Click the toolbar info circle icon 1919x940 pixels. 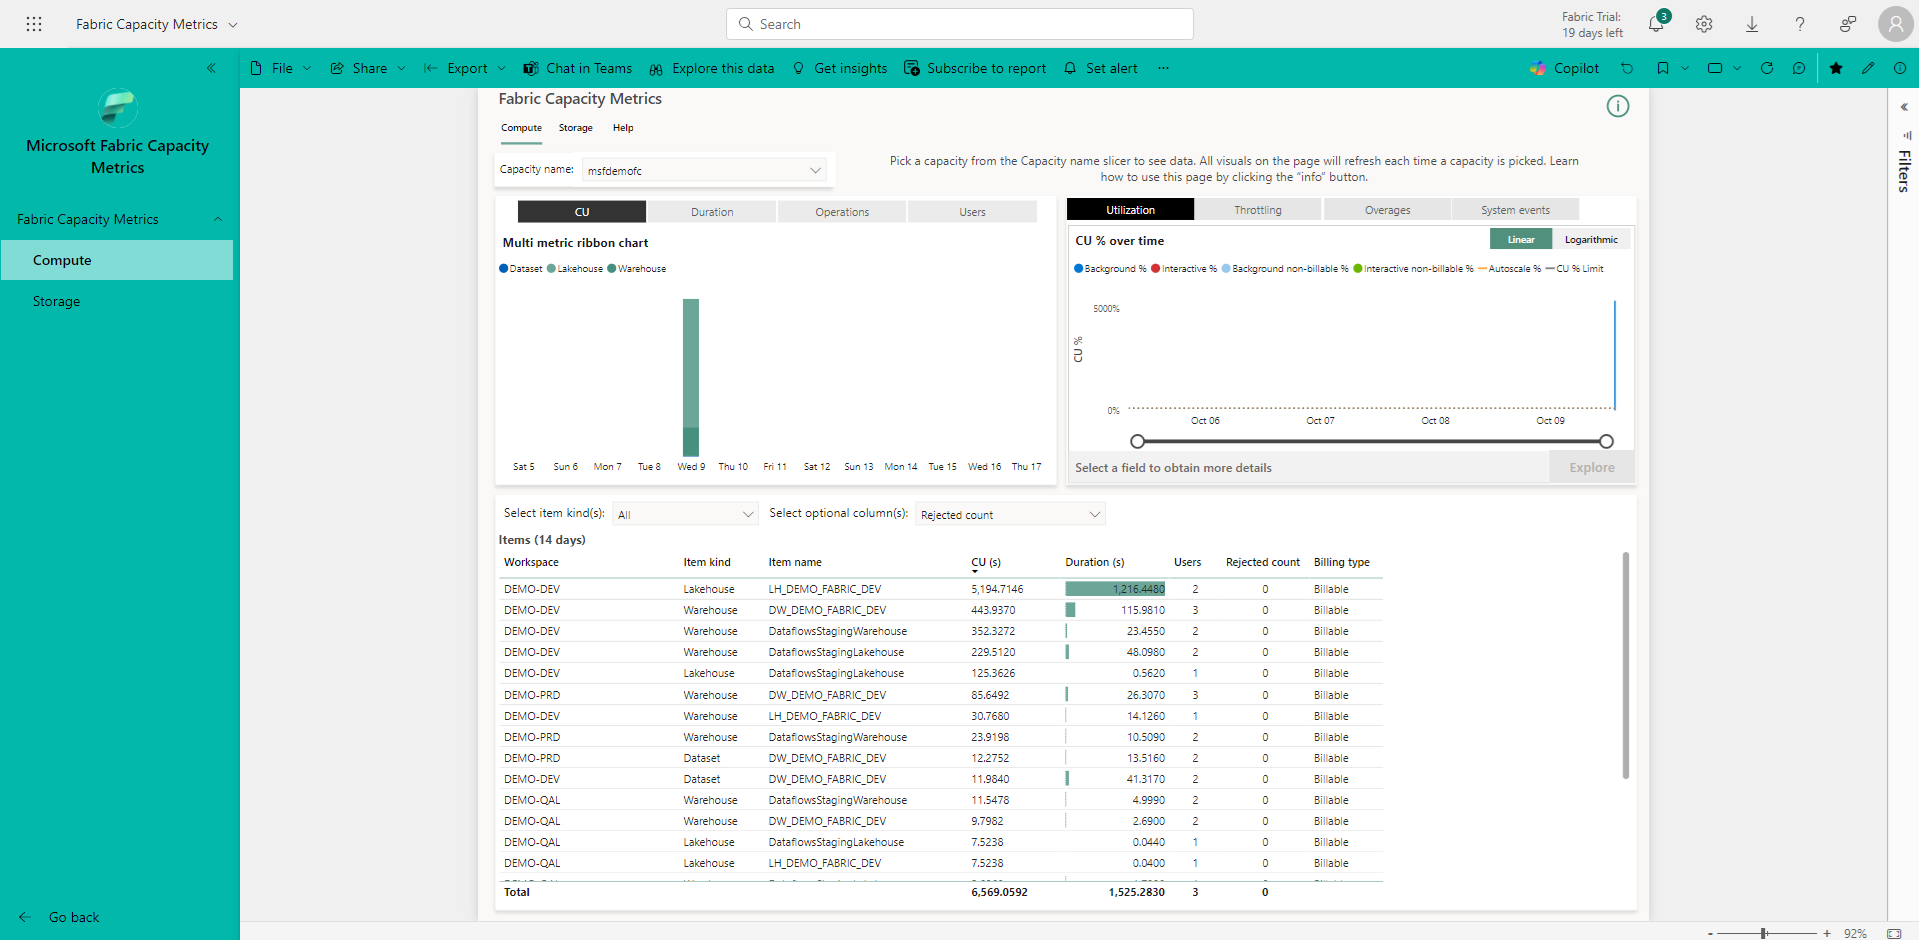(x=1900, y=68)
